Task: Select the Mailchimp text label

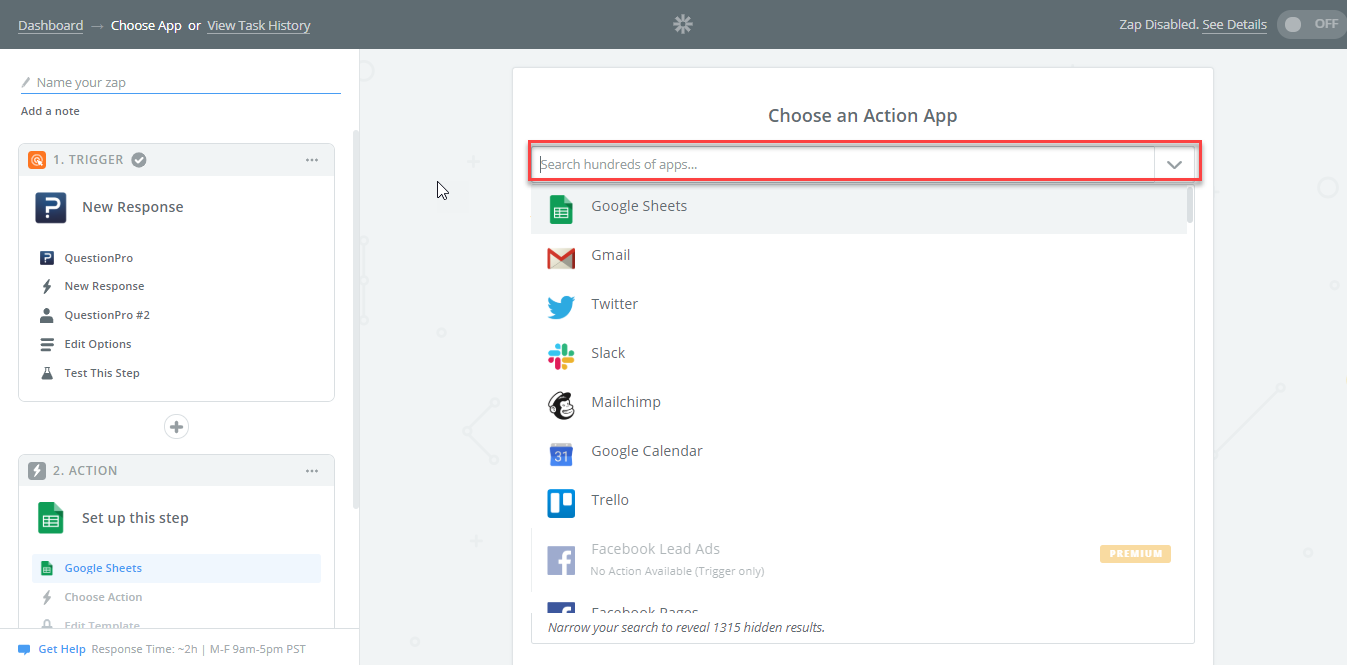Action: (x=626, y=402)
